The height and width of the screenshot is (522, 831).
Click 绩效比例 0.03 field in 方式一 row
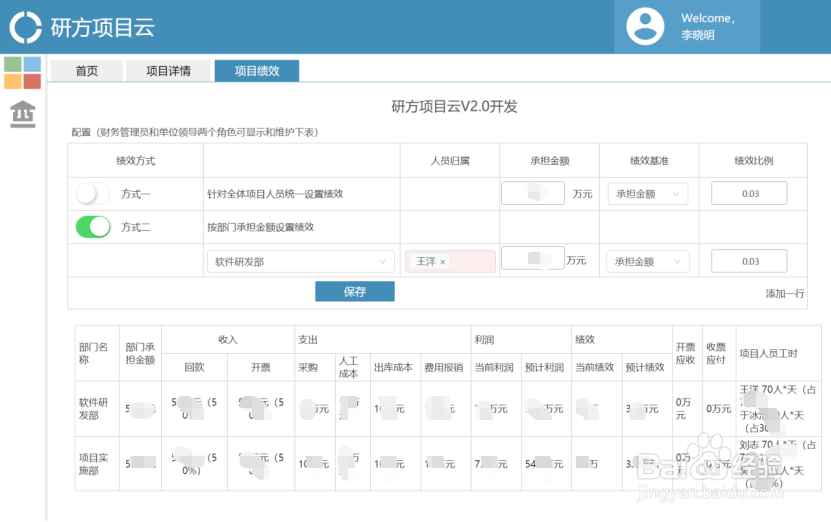tap(749, 193)
